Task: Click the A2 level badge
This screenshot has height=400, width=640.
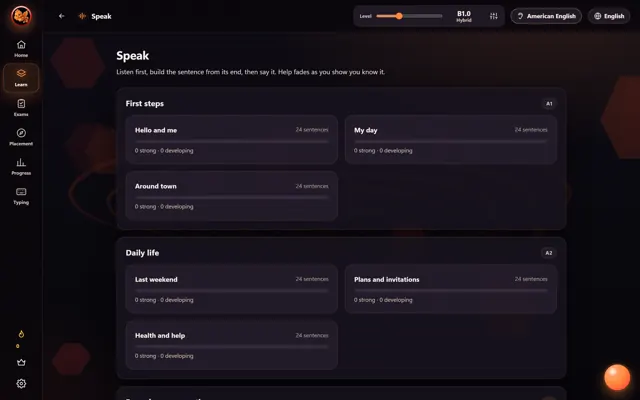Action: [x=549, y=253]
